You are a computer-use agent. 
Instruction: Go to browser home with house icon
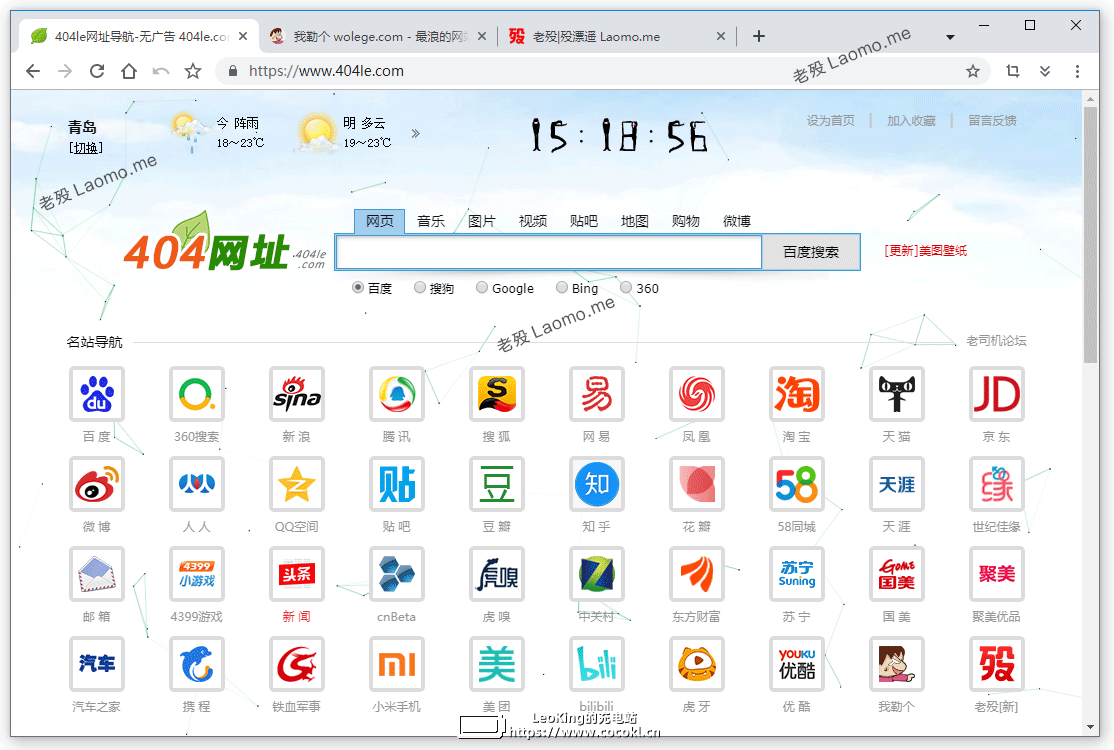pos(129,71)
